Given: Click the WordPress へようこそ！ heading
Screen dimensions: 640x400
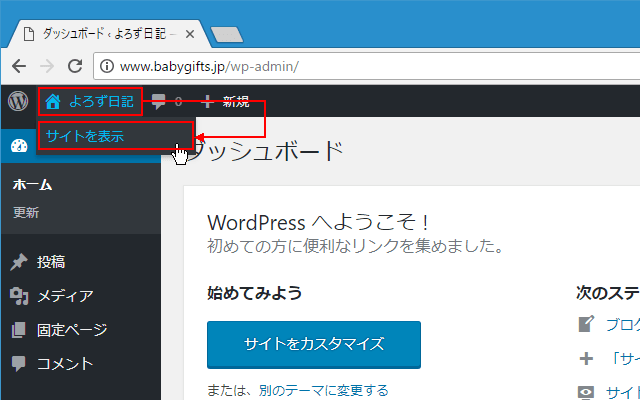Looking at the screenshot, I should (318, 222).
